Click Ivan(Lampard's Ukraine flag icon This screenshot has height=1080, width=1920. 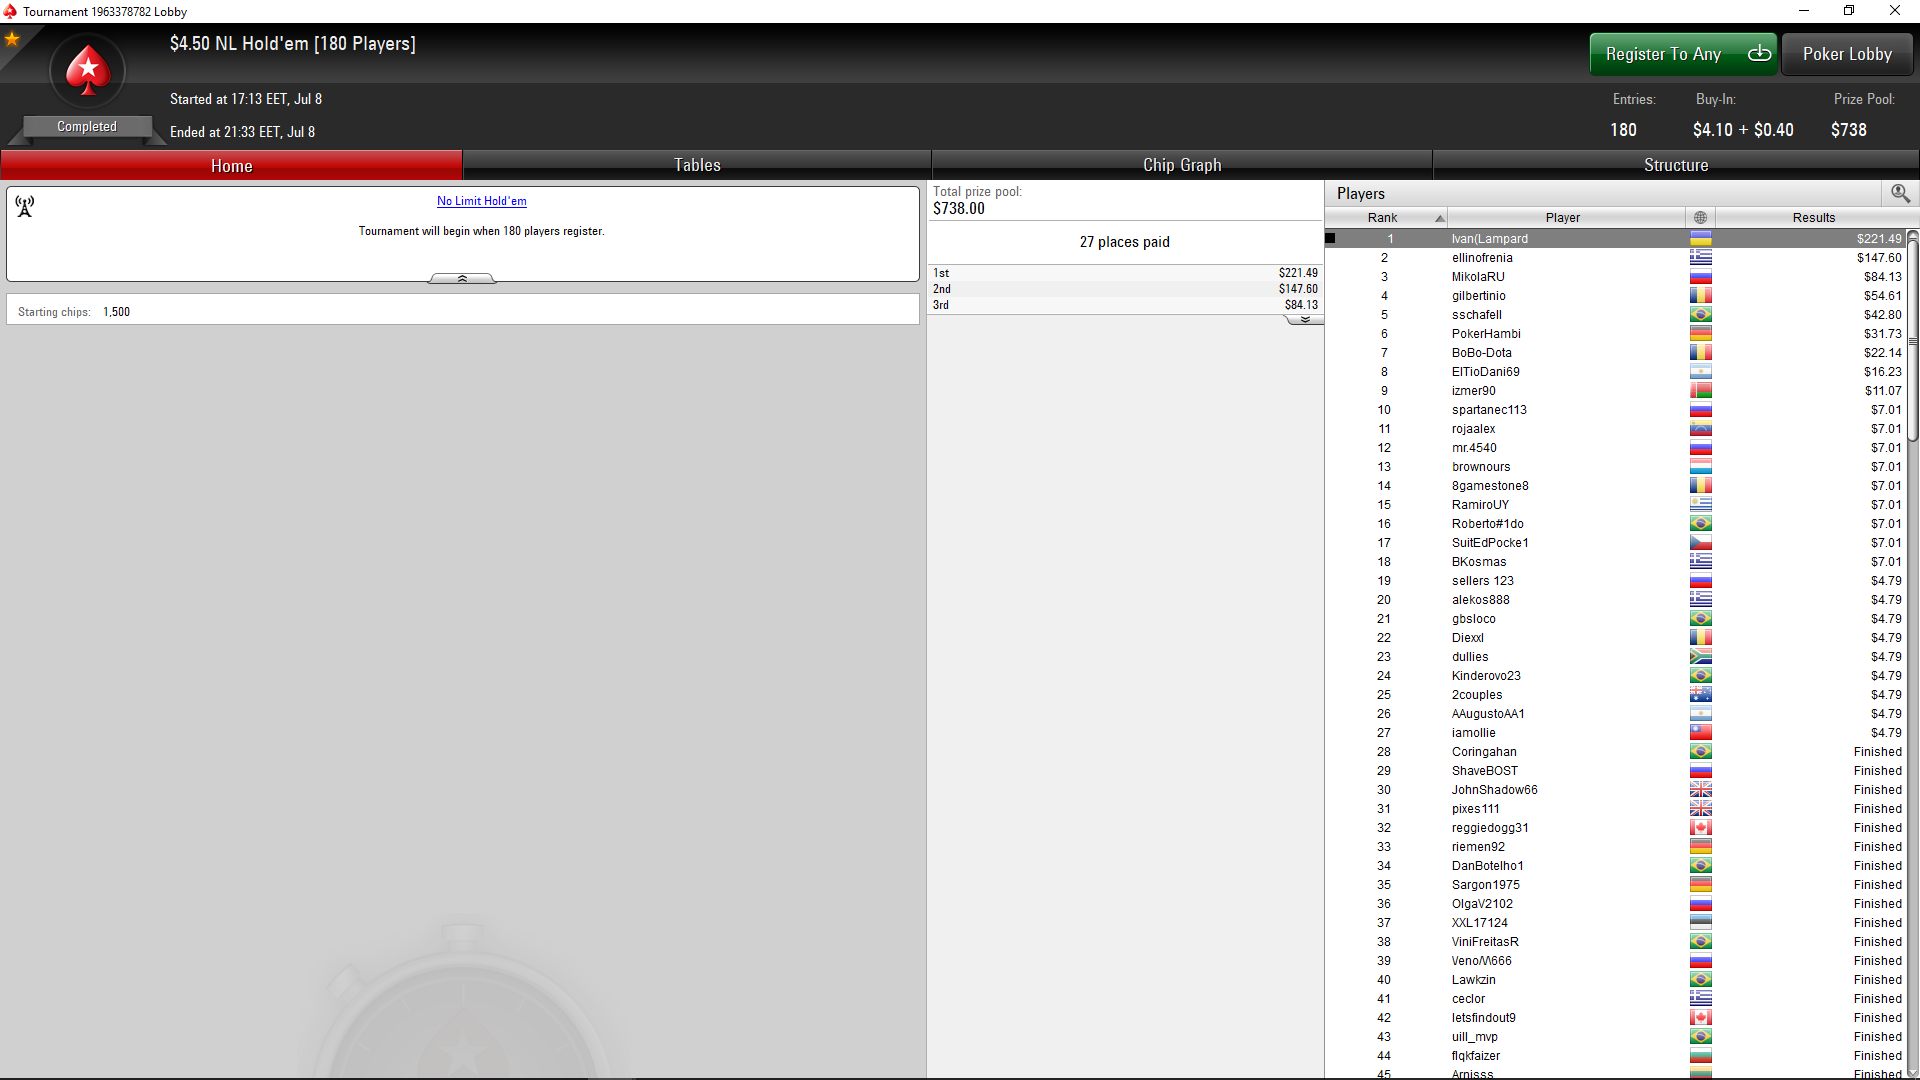pyautogui.click(x=1700, y=239)
